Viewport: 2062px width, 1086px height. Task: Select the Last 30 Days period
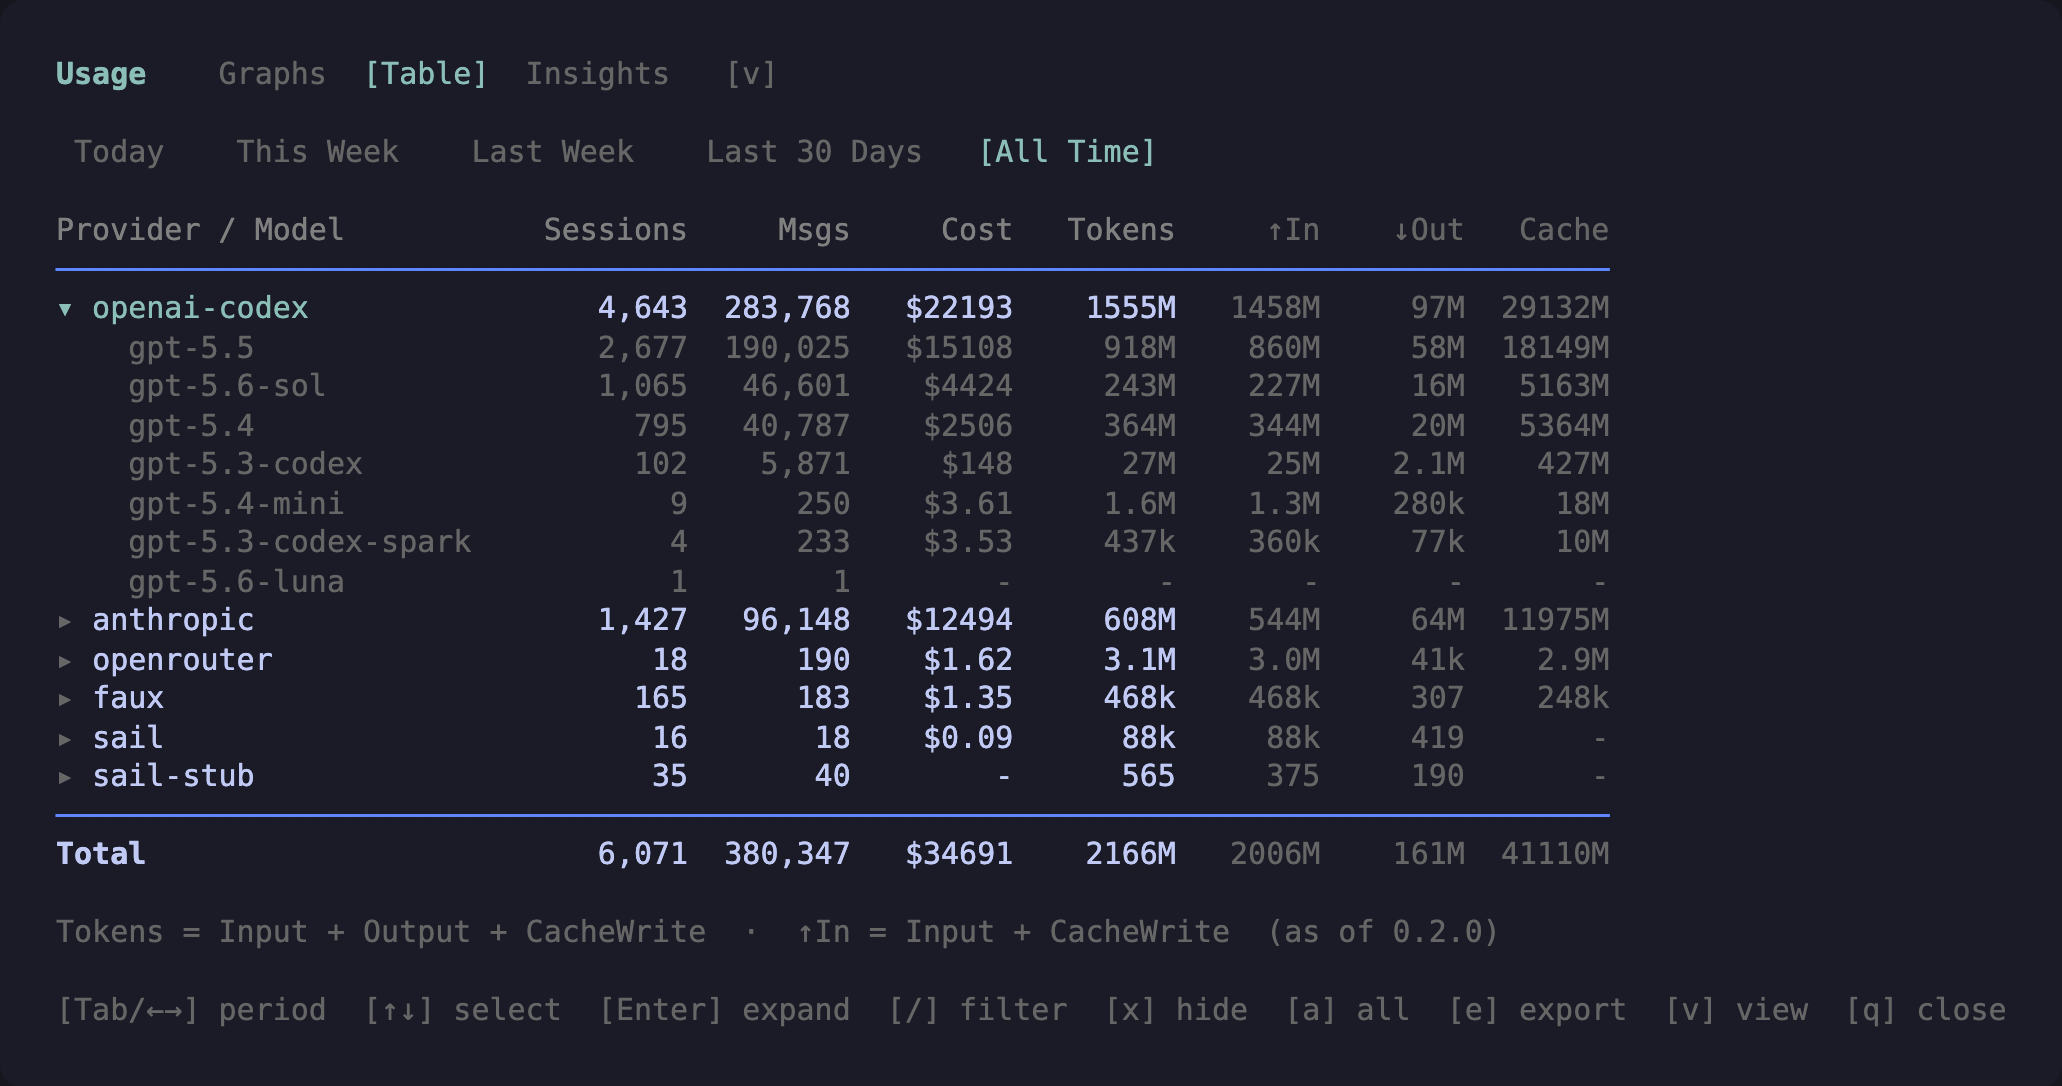[814, 152]
